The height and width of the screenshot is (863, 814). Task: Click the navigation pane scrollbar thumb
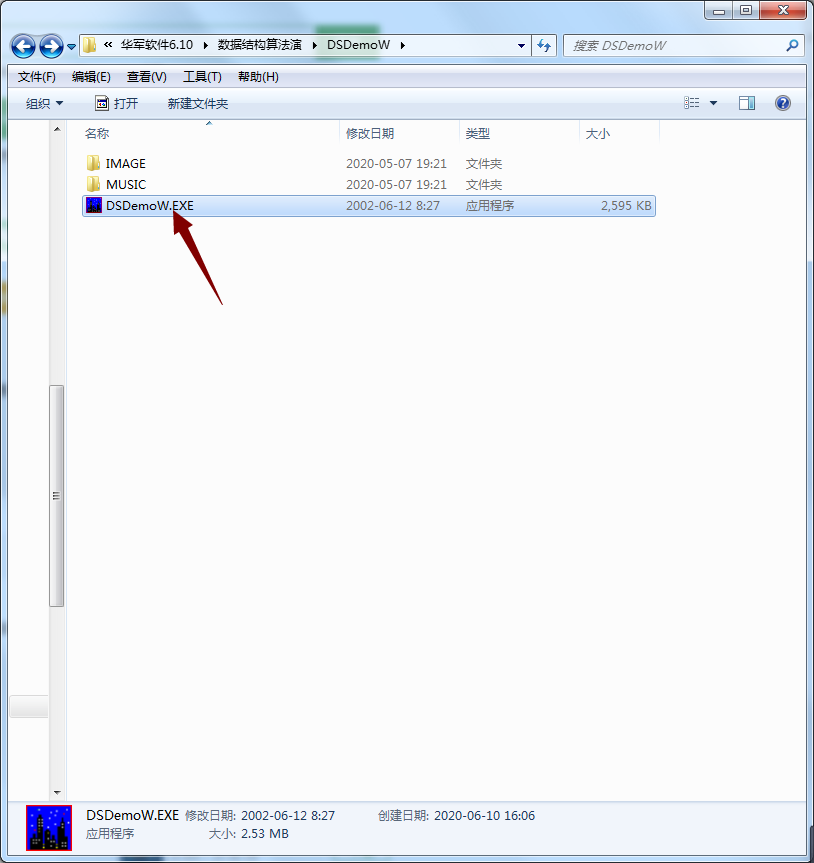point(57,496)
